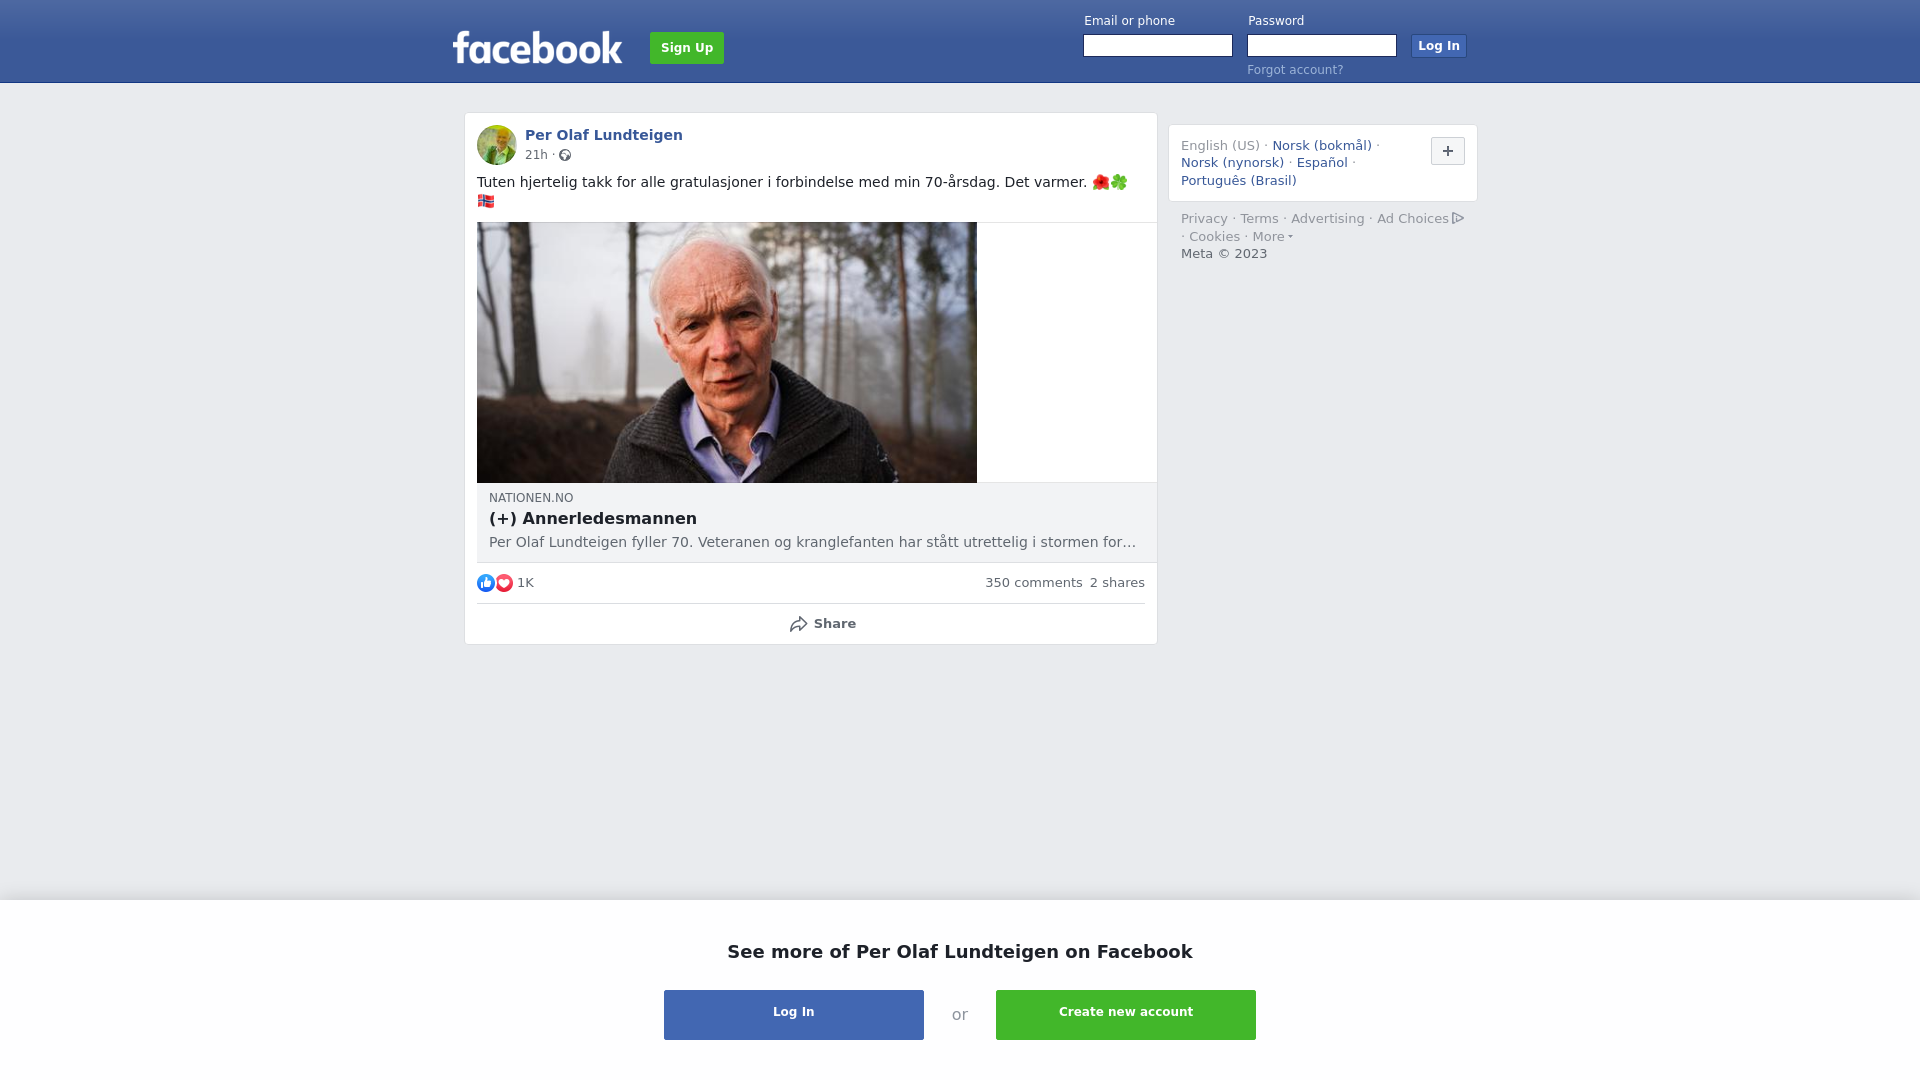Open the Annerledesmannen article headline

point(593,519)
